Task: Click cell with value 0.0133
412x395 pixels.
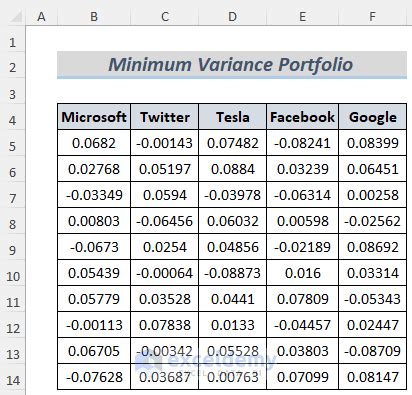Action: coord(233,325)
